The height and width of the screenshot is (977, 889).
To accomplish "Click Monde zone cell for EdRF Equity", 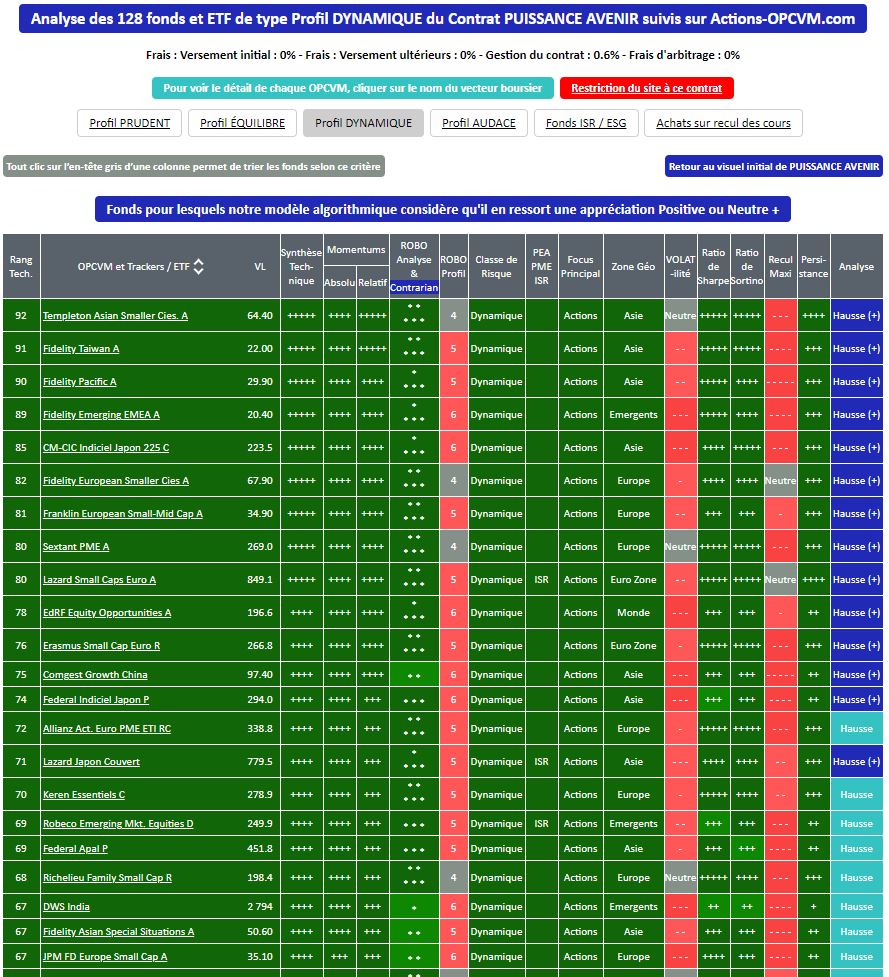I will (x=634, y=613).
